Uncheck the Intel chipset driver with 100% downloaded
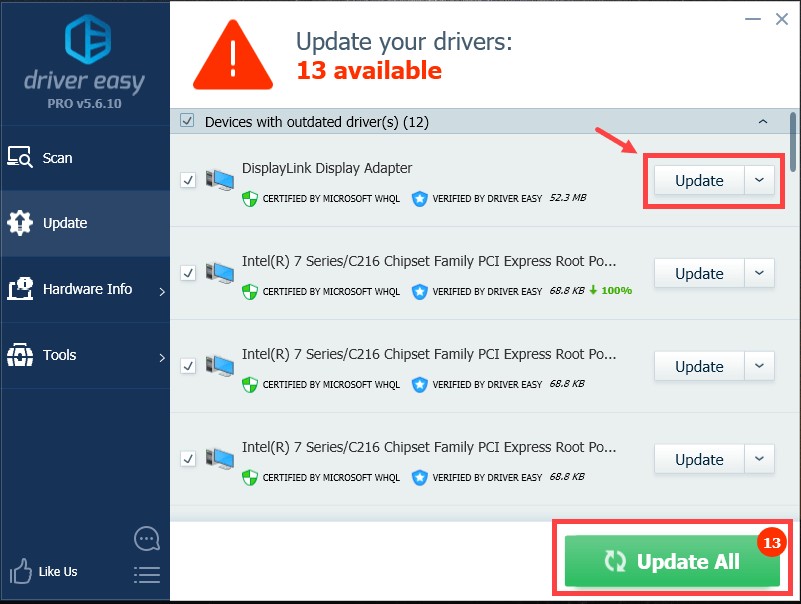The width and height of the screenshot is (801, 604). click(188, 273)
